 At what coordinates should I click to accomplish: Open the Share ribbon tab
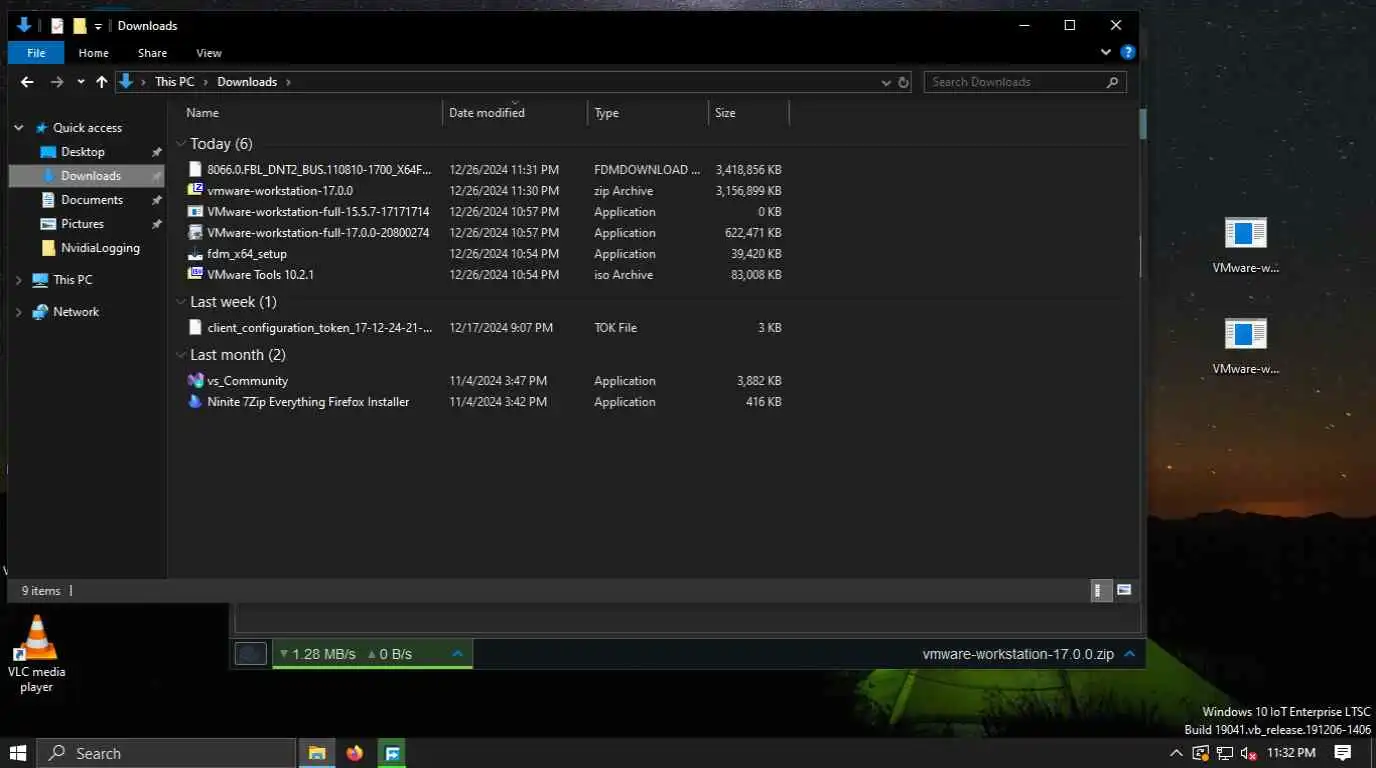(153, 53)
